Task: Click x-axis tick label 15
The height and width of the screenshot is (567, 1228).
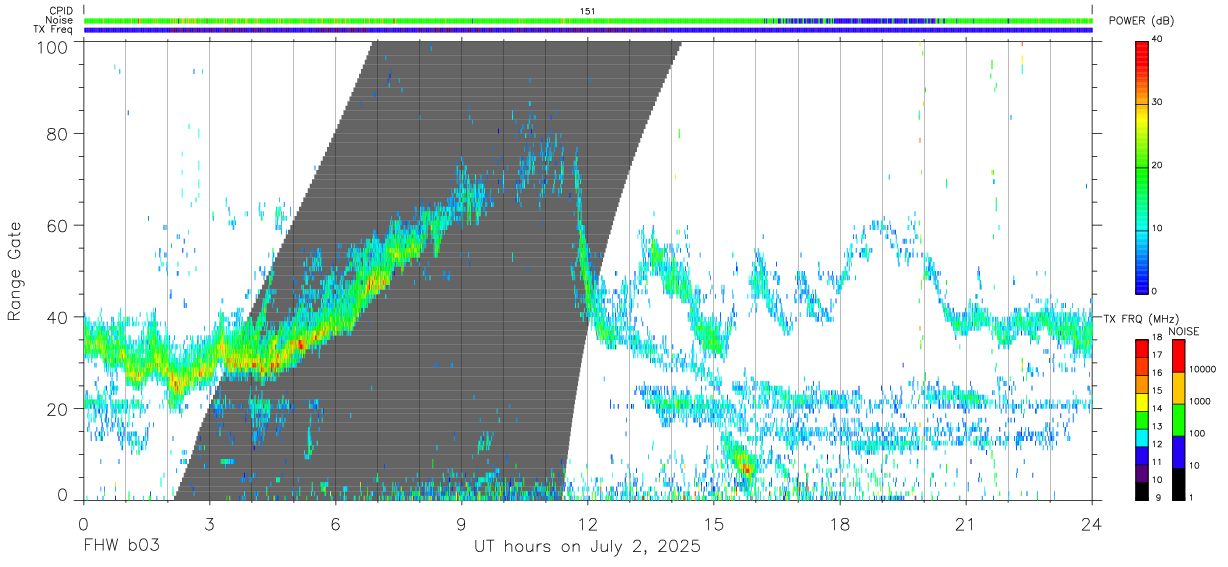Action: tap(714, 524)
